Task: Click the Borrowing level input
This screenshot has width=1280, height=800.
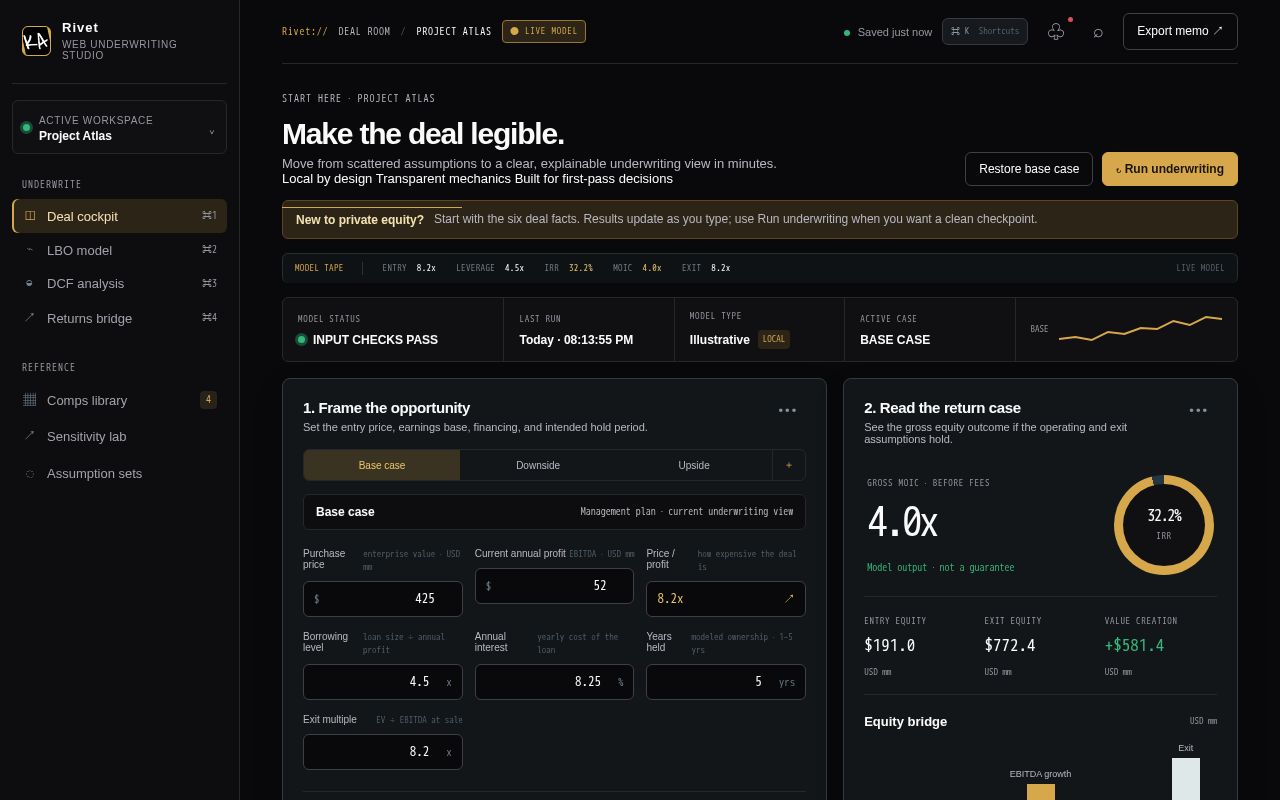Action: 383,682
